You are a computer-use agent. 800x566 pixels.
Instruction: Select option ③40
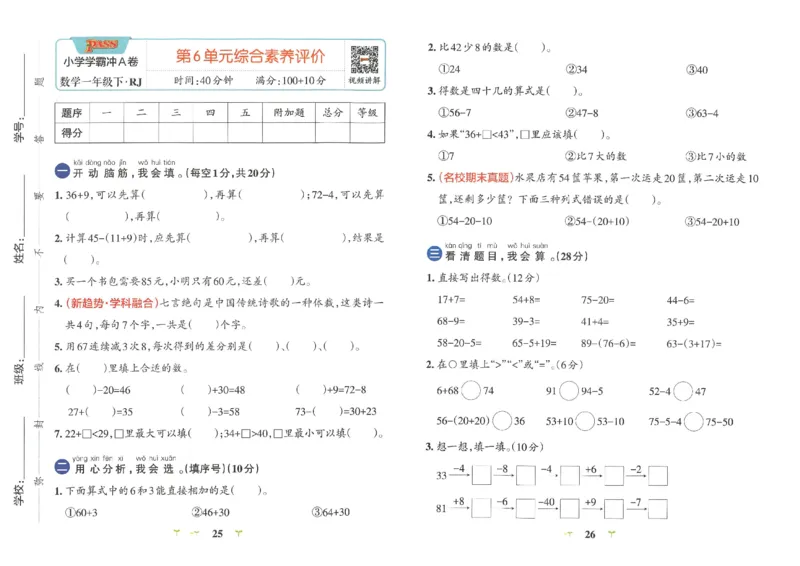[697, 69]
